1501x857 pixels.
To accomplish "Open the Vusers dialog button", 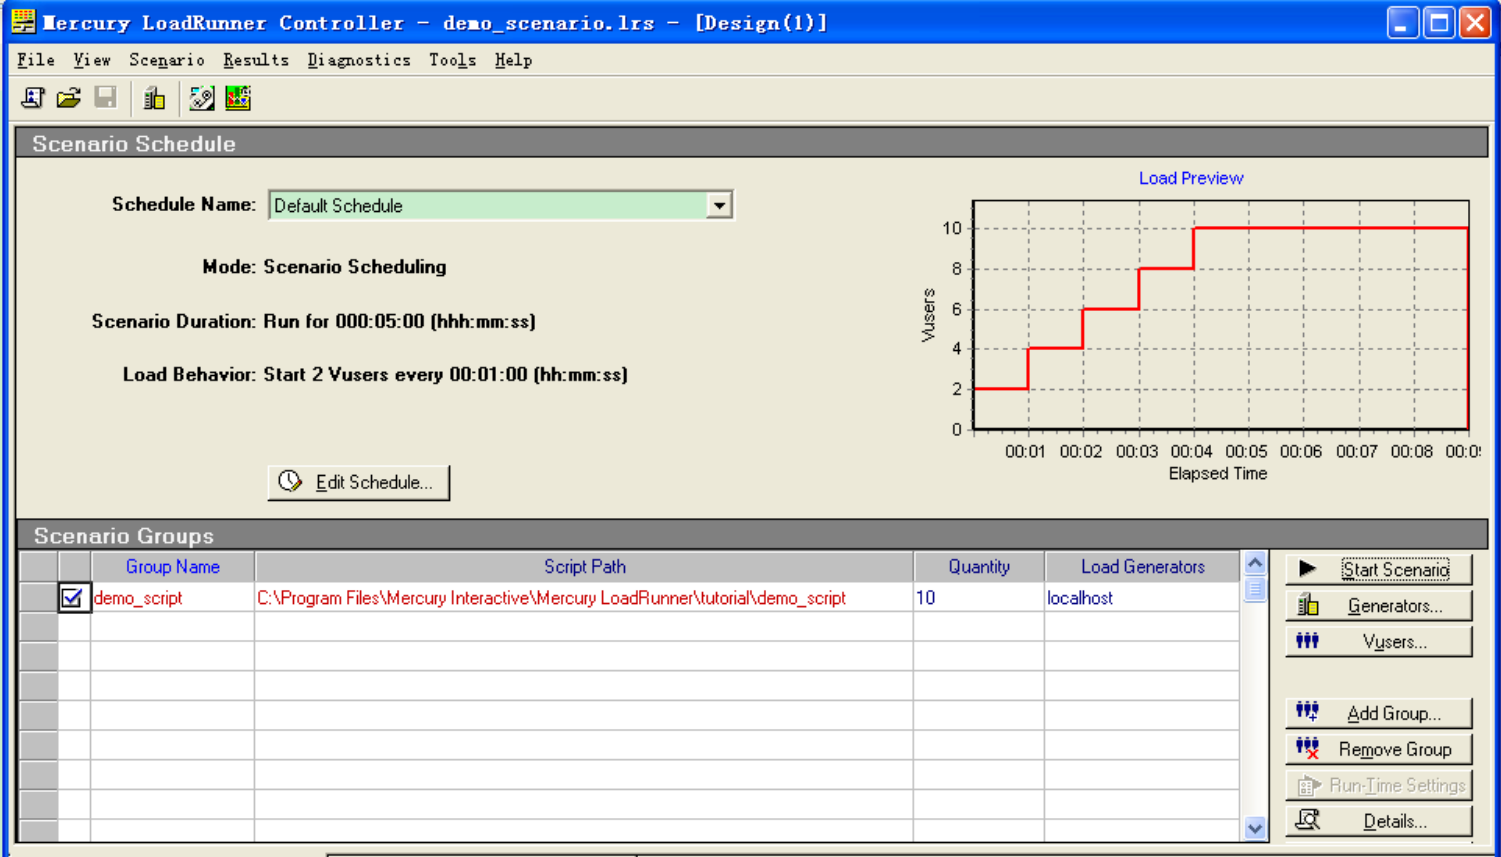I will [1378, 642].
